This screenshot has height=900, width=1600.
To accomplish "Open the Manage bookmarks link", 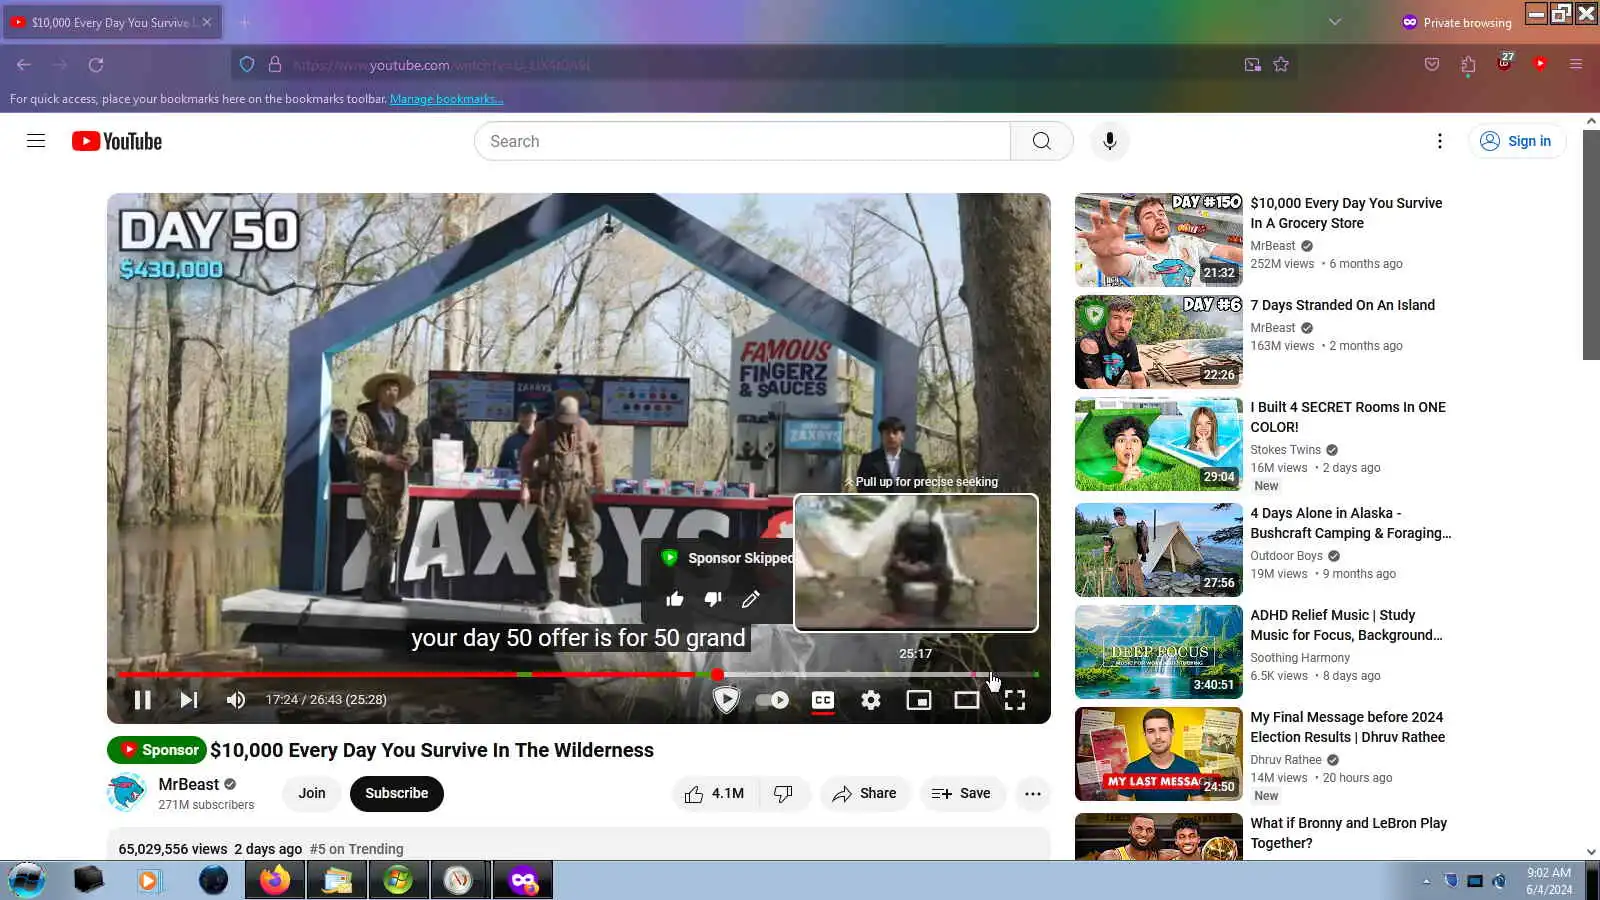I will pyautogui.click(x=446, y=99).
